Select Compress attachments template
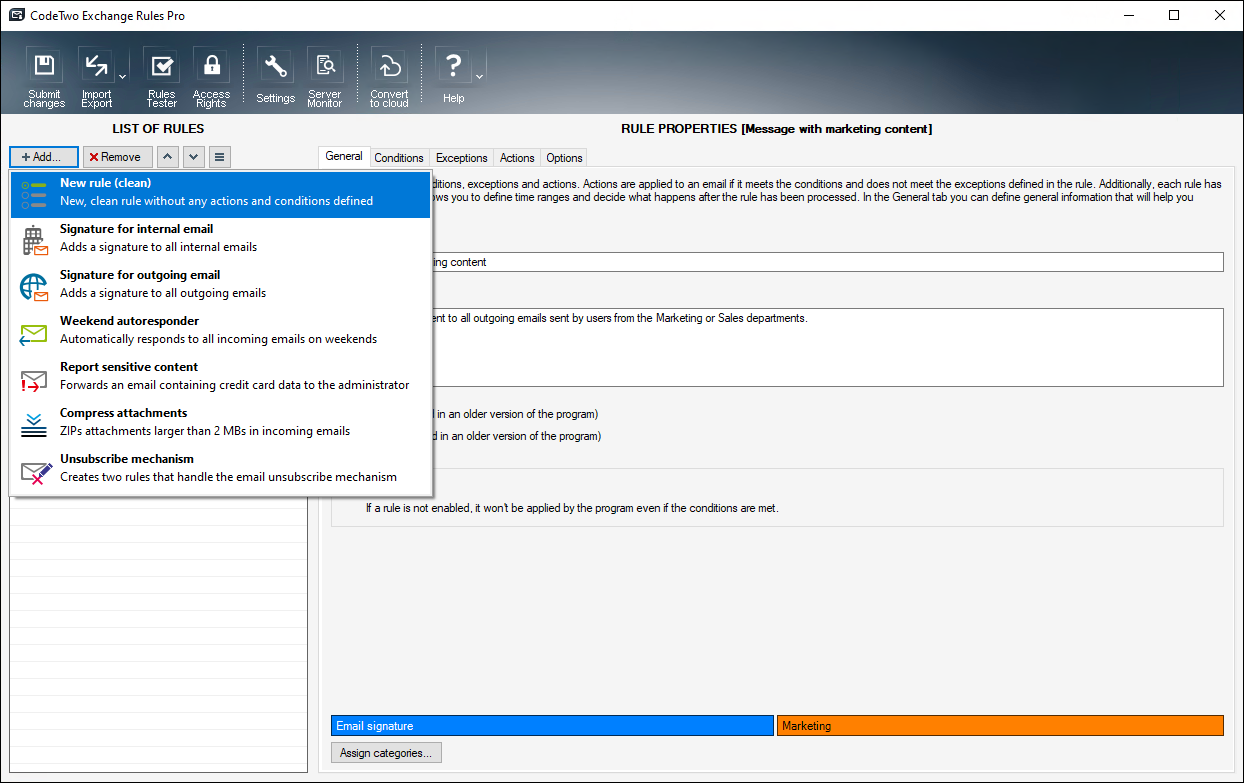 (220, 423)
